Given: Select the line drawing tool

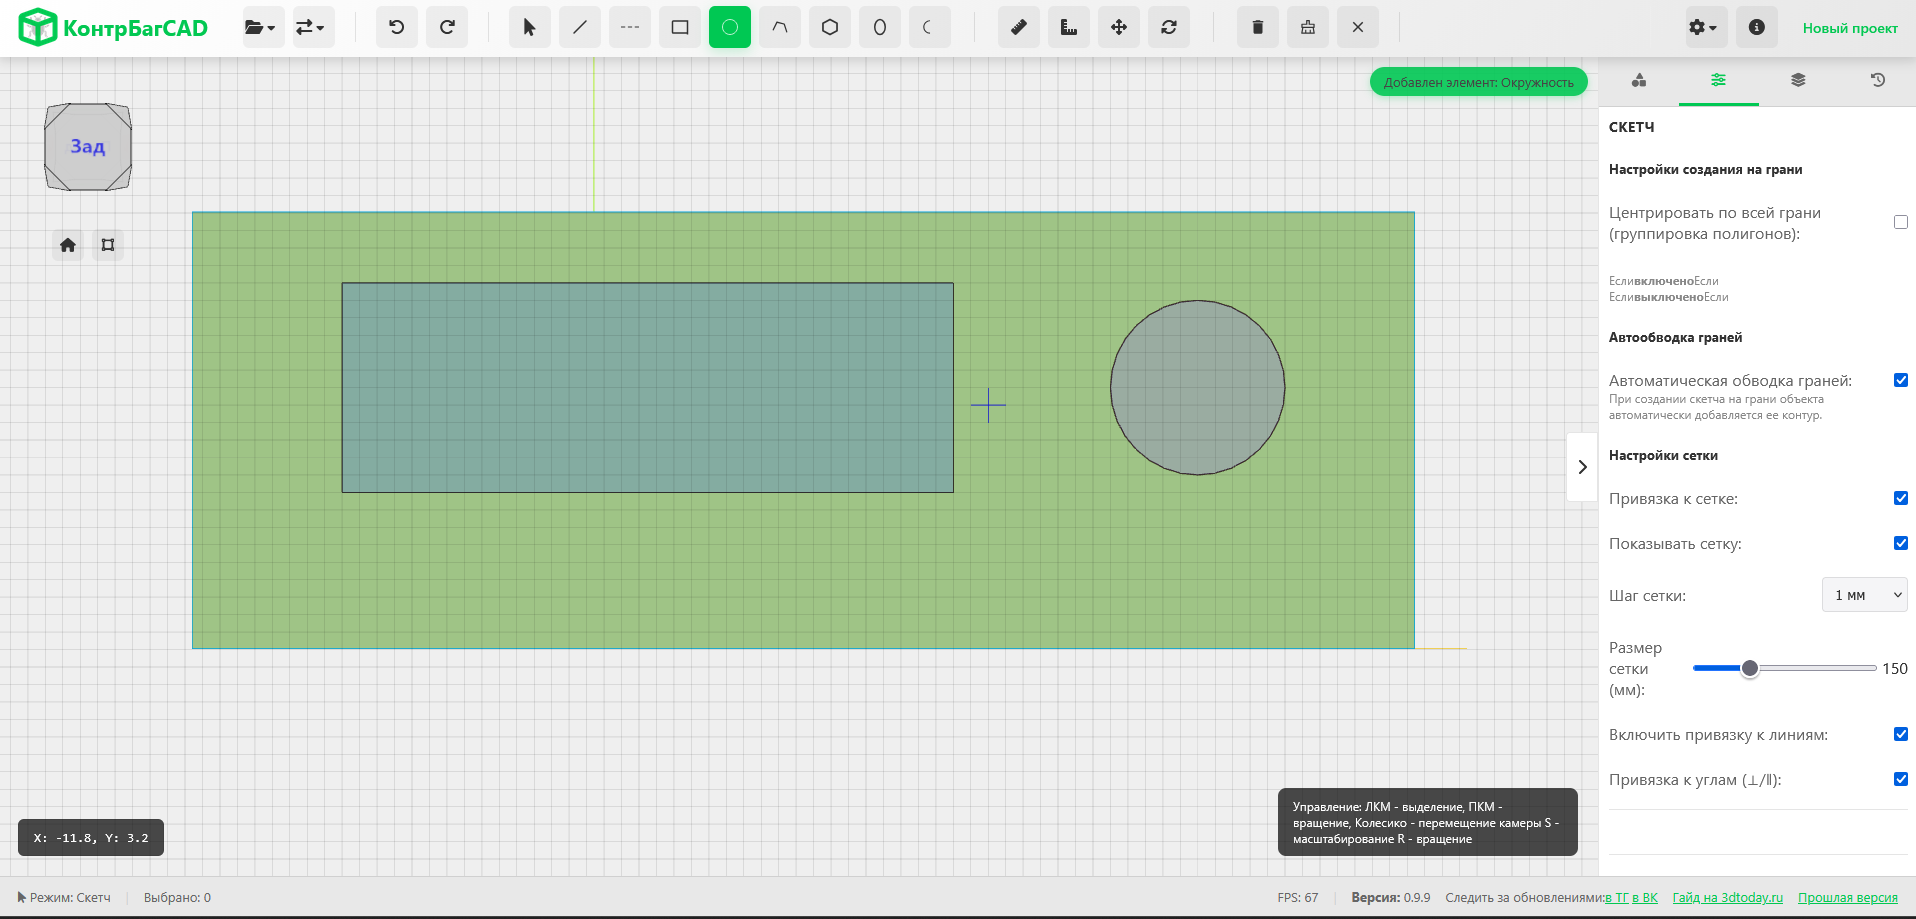Looking at the screenshot, I should (x=579, y=28).
